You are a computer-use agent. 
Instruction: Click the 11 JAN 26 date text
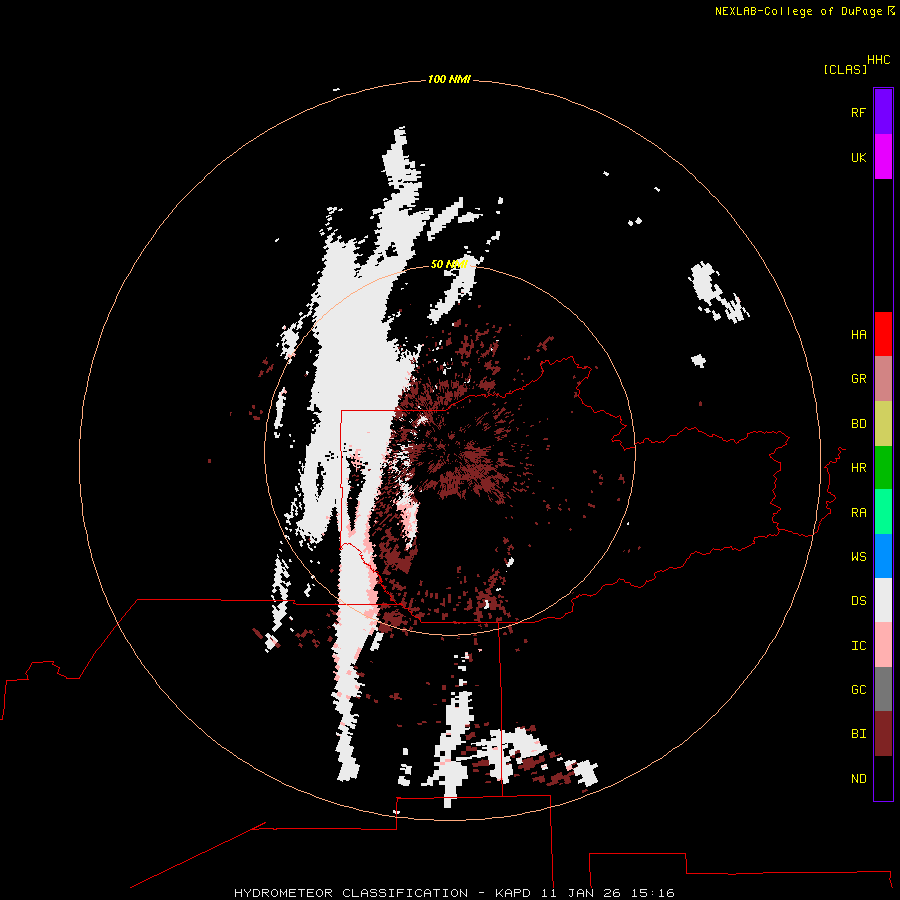pyautogui.click(x=582, y=893)
